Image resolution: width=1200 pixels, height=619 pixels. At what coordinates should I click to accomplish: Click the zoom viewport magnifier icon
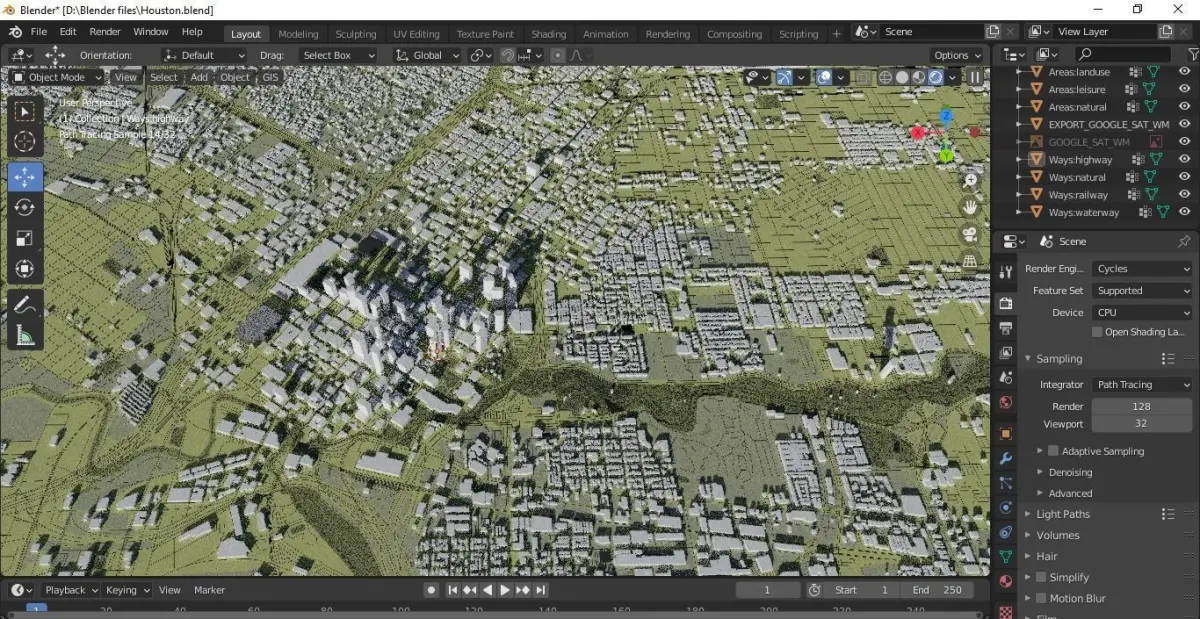tap(970, 180)
